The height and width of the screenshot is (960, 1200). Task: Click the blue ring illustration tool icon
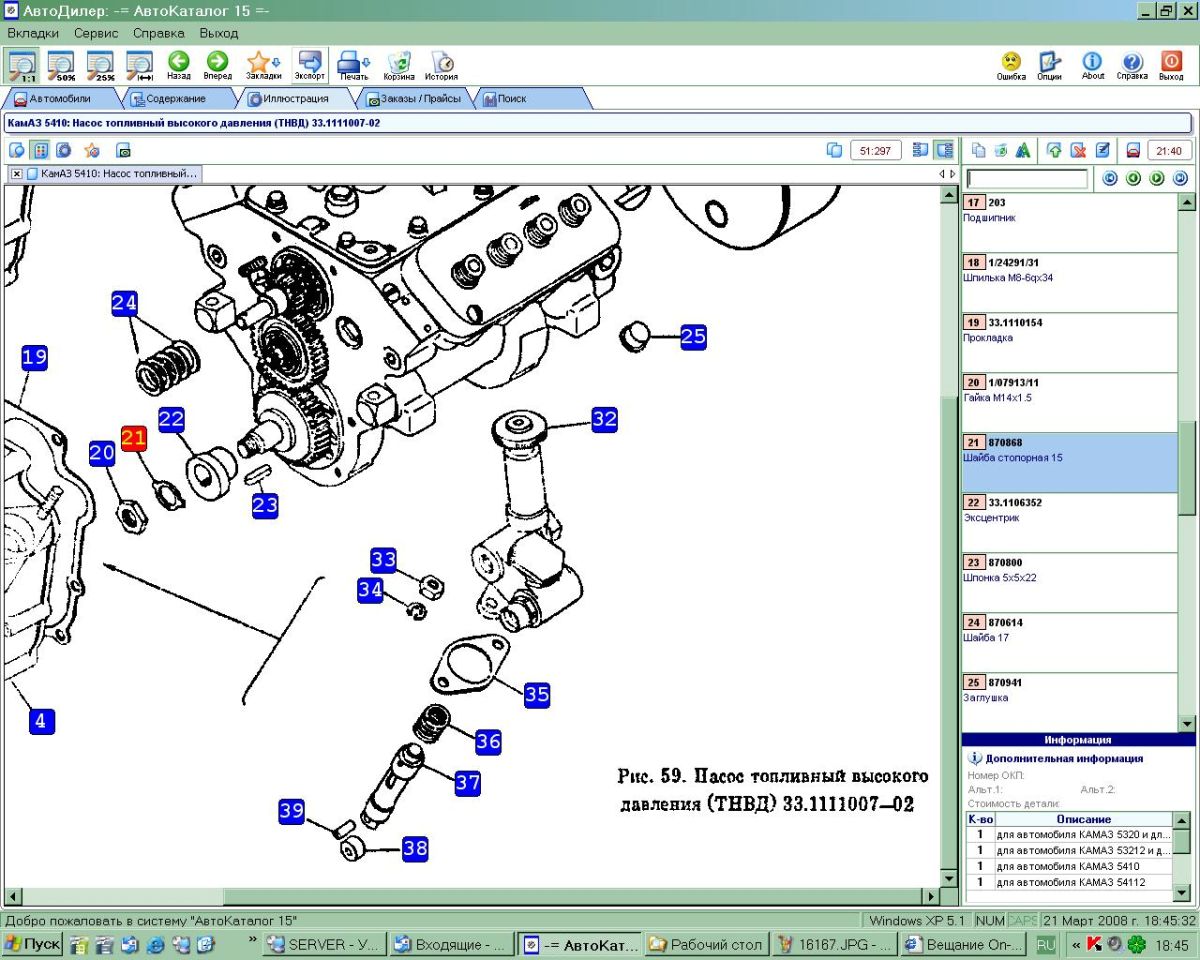click(x=65, y=150)
